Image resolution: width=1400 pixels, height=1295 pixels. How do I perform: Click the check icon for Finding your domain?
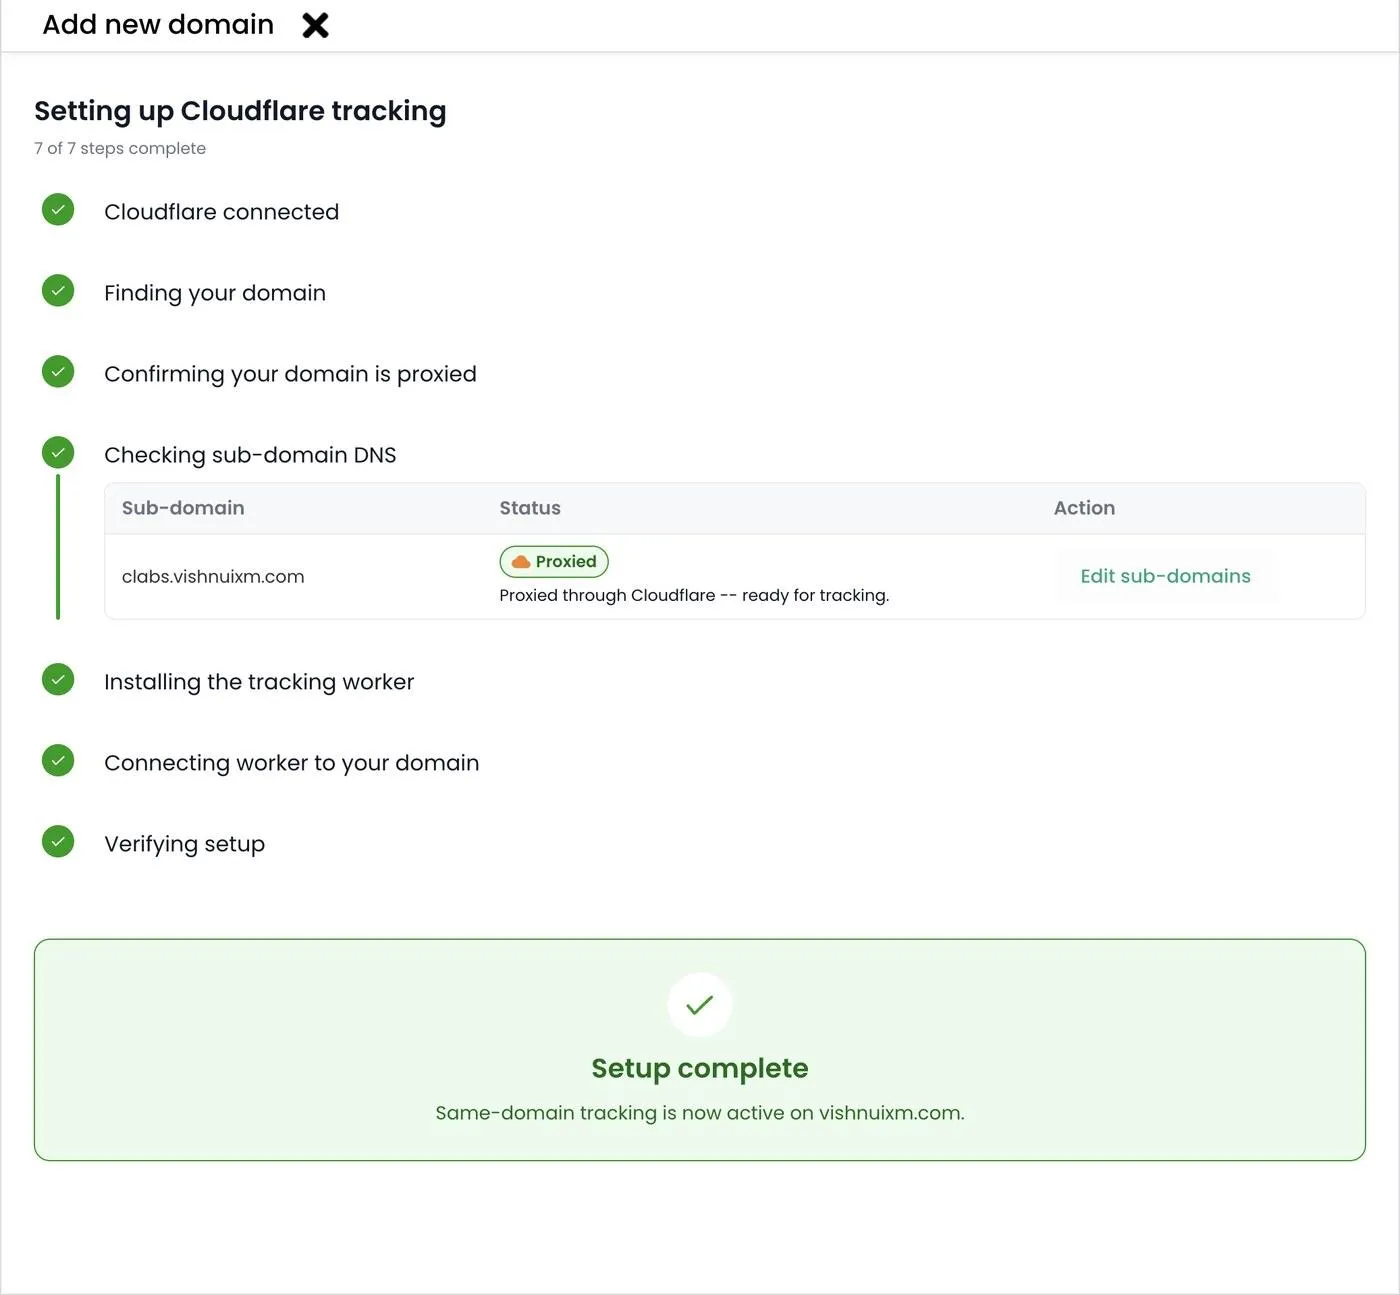coord(58,291)
